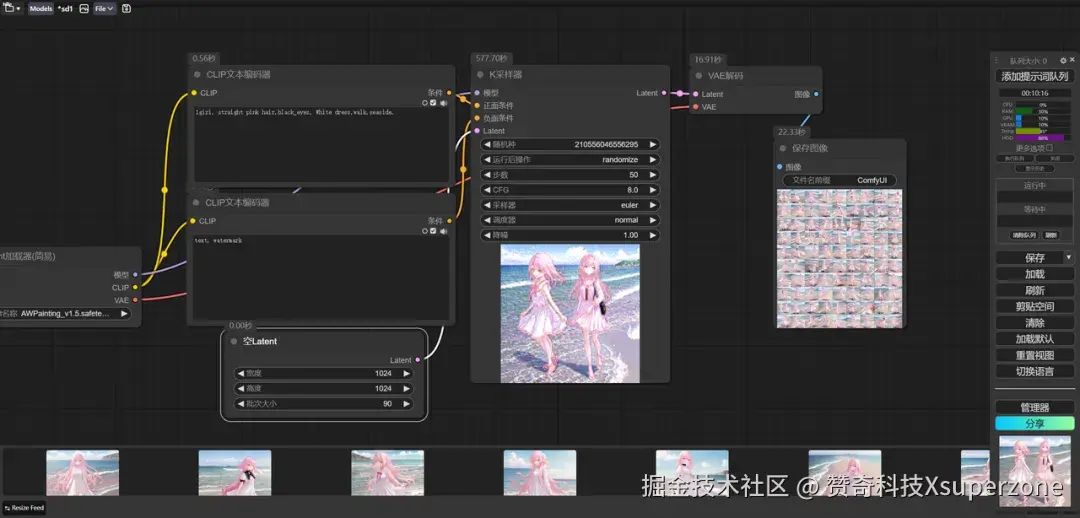Click the speaker icon above the negative prompt
Screen dimensions: 1080x518
point(443,231)
